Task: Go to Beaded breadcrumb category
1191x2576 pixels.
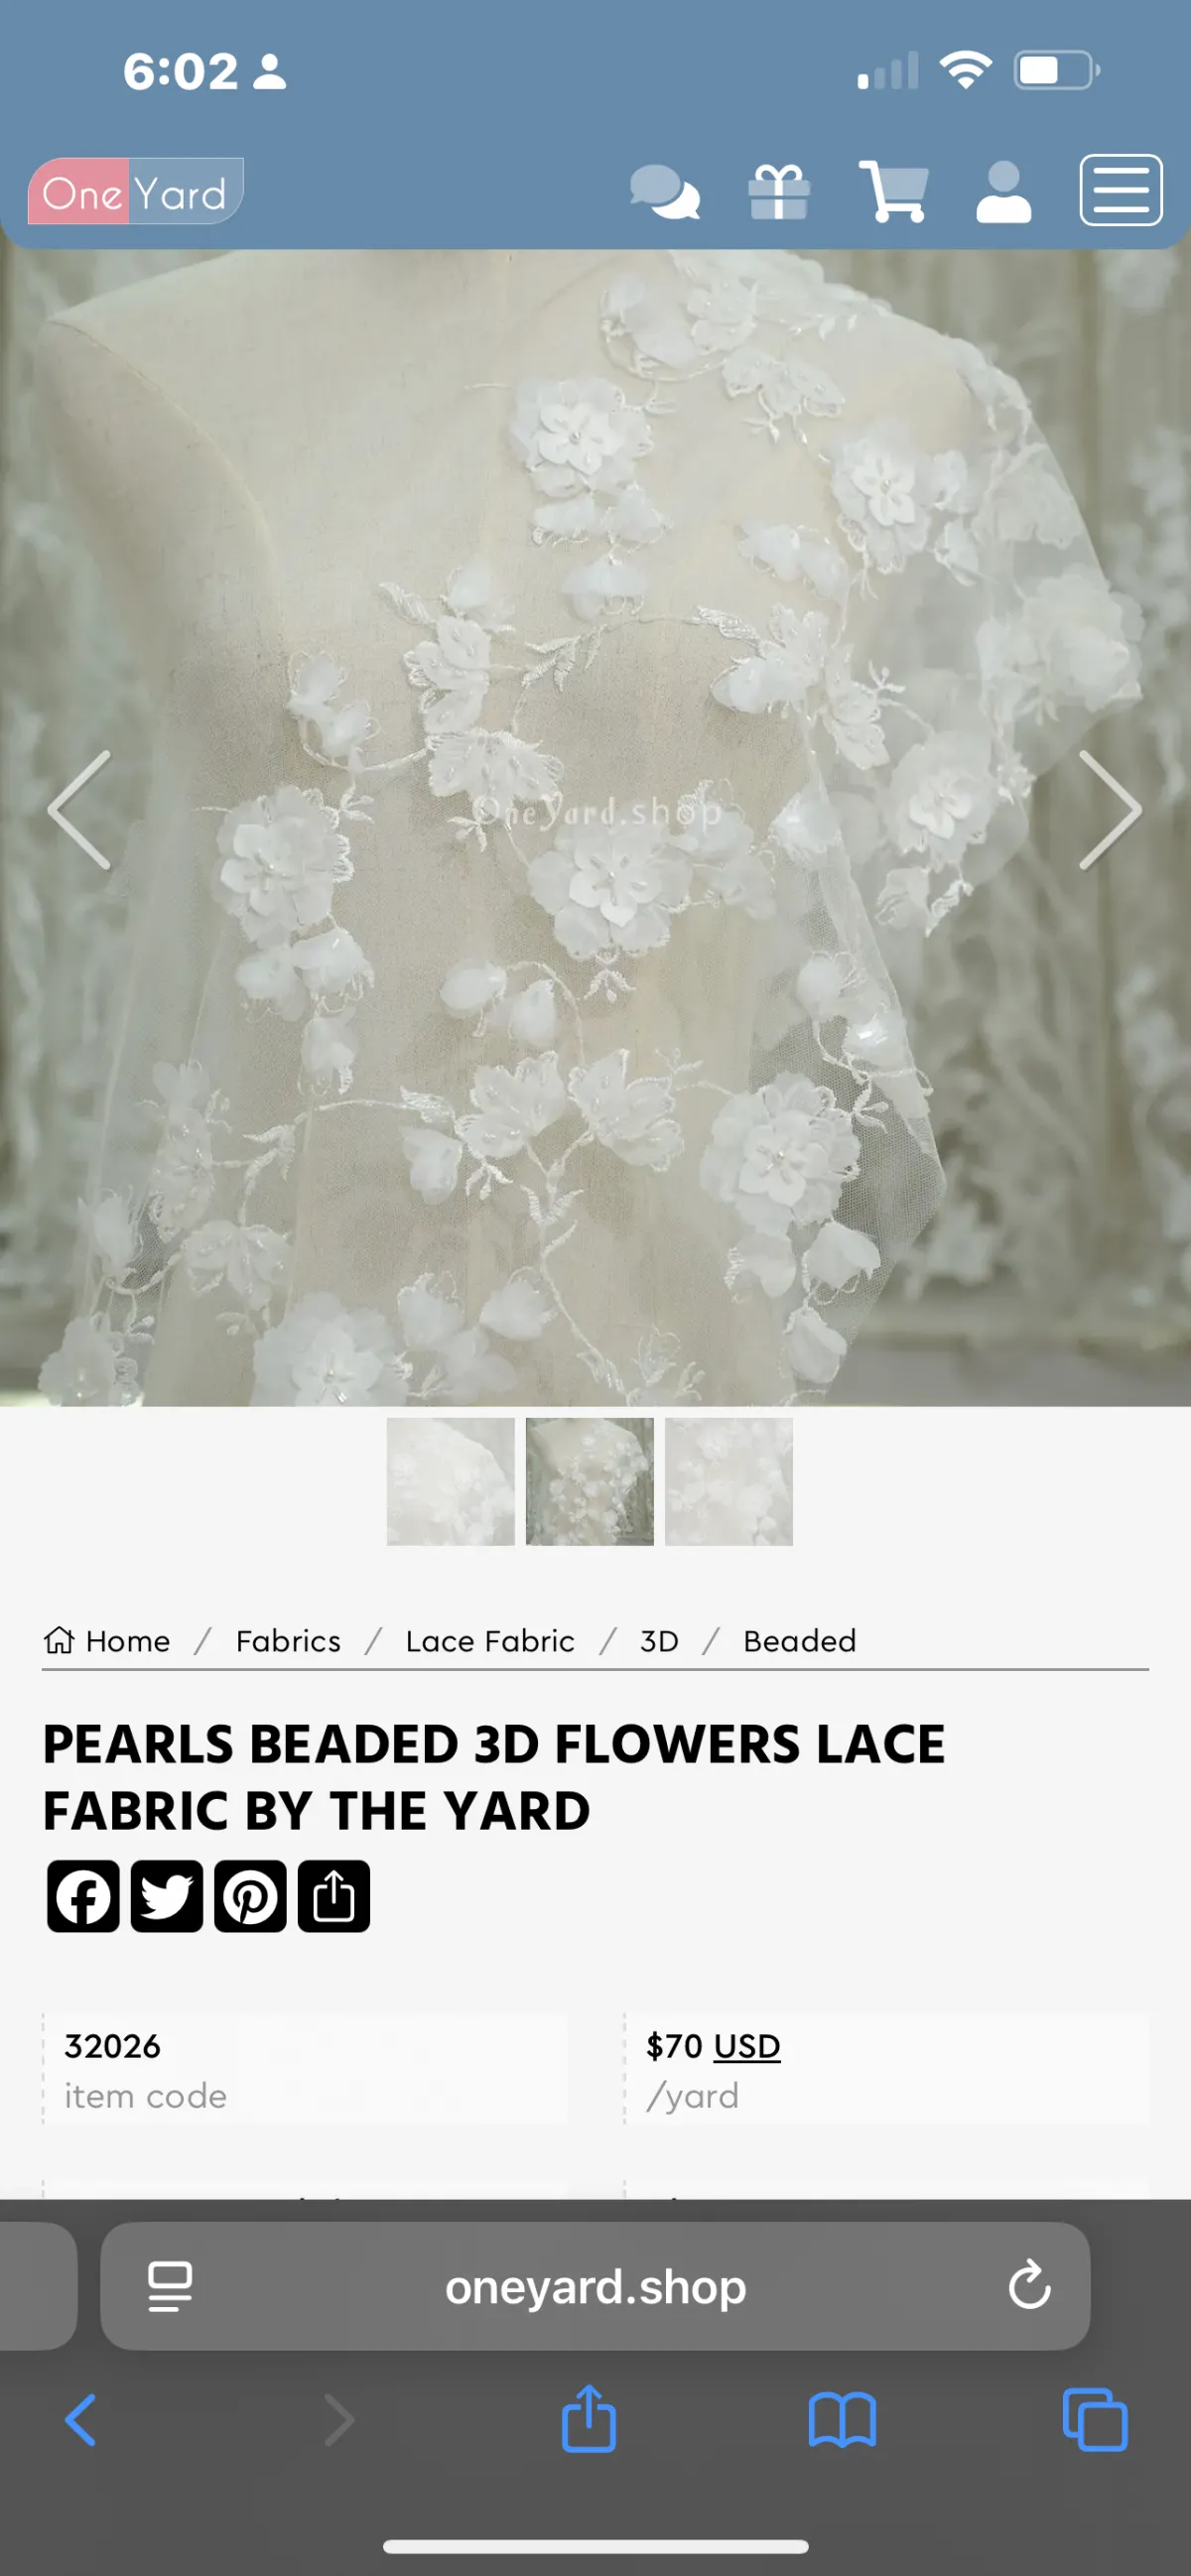Action: click(800, 1641)
